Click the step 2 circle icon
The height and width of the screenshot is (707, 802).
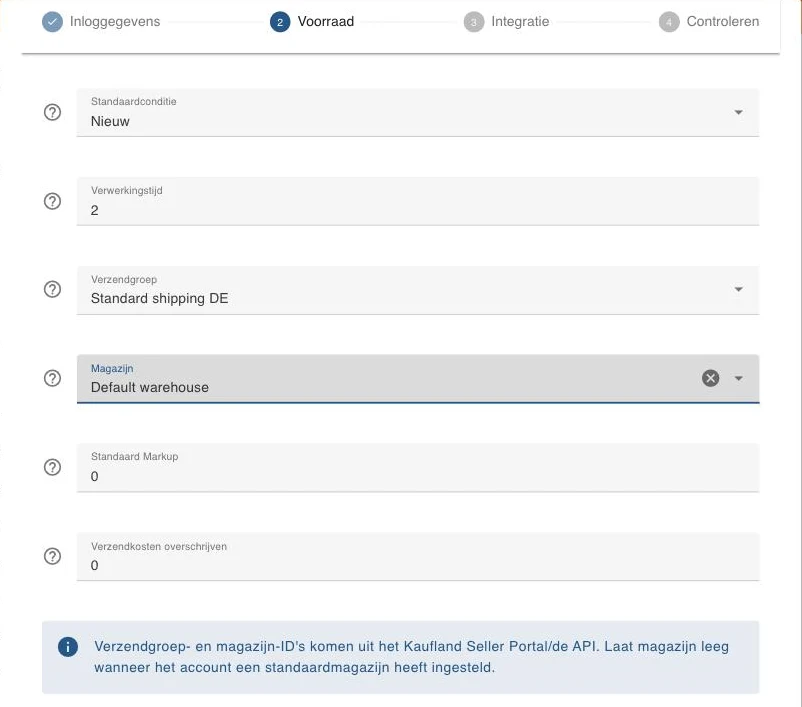tap(280, 21)
